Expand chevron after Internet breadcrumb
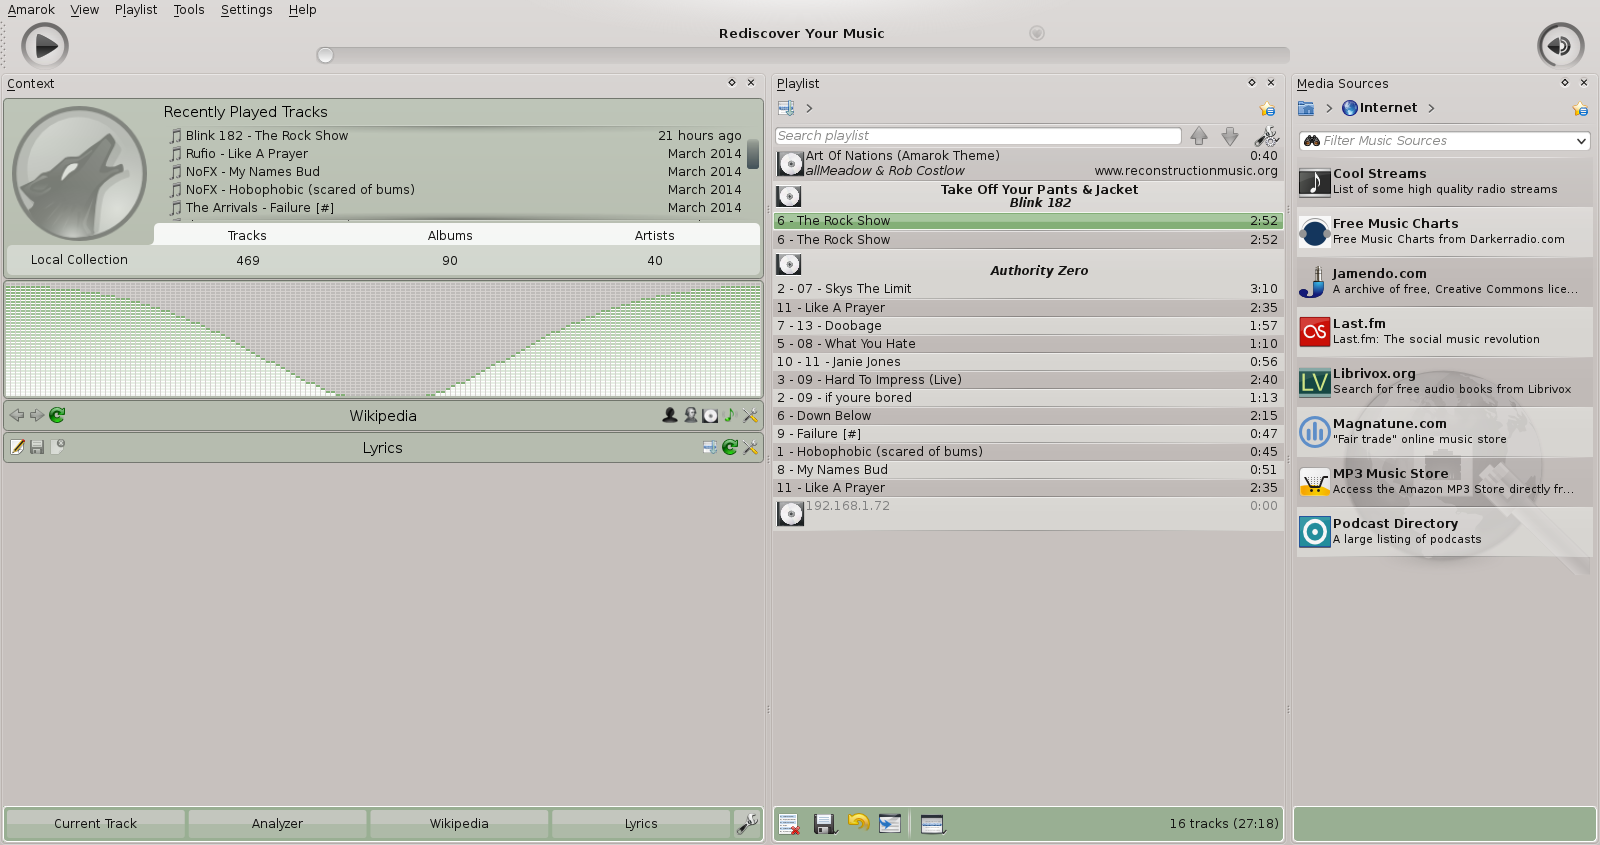The image size is (1600, 845). coord(1431,108)
